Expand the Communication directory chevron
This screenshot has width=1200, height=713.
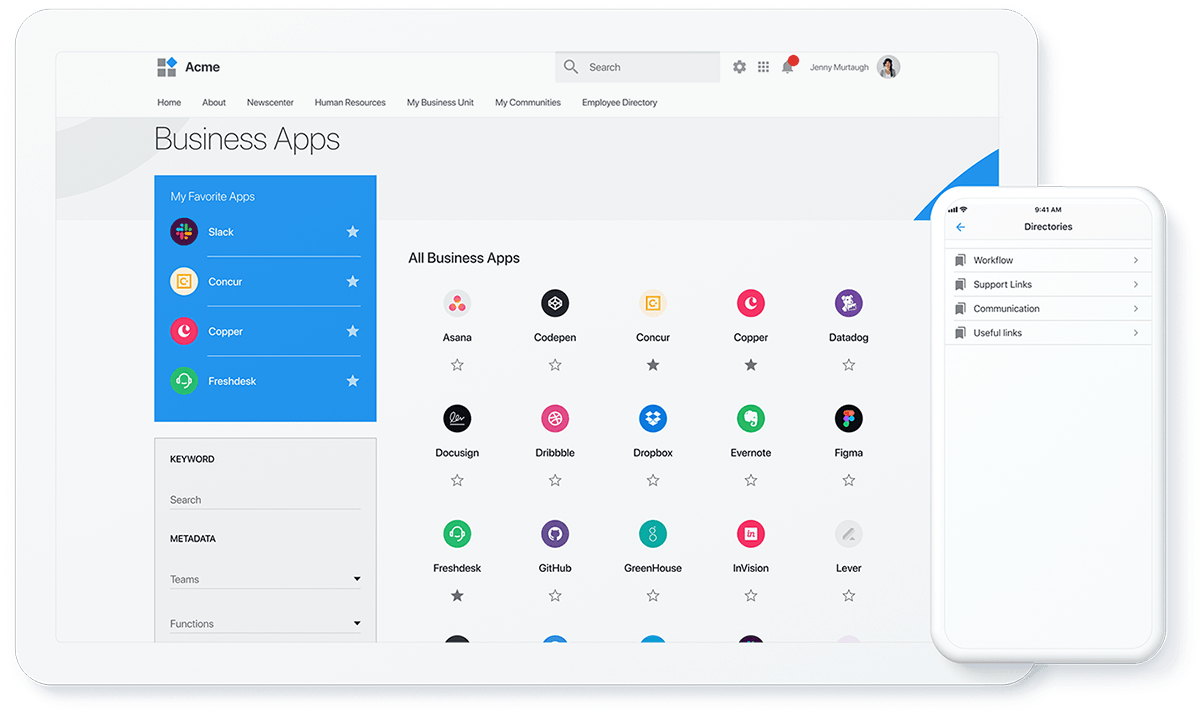(x=1136, y=309)
